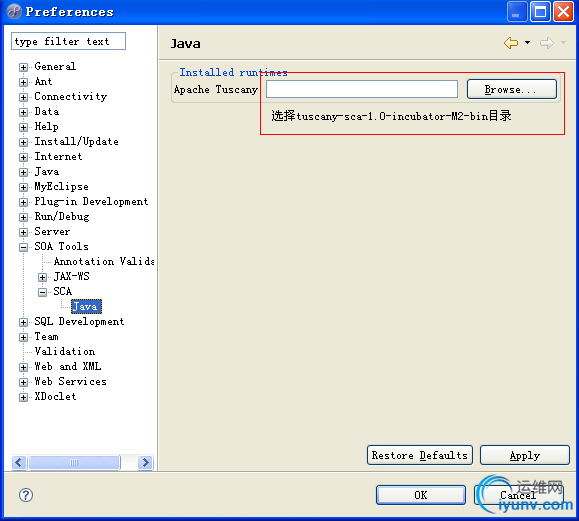This screenshot has height=521, width=579.
Task: Select the Java item under SCA
Action: [86, 306]
